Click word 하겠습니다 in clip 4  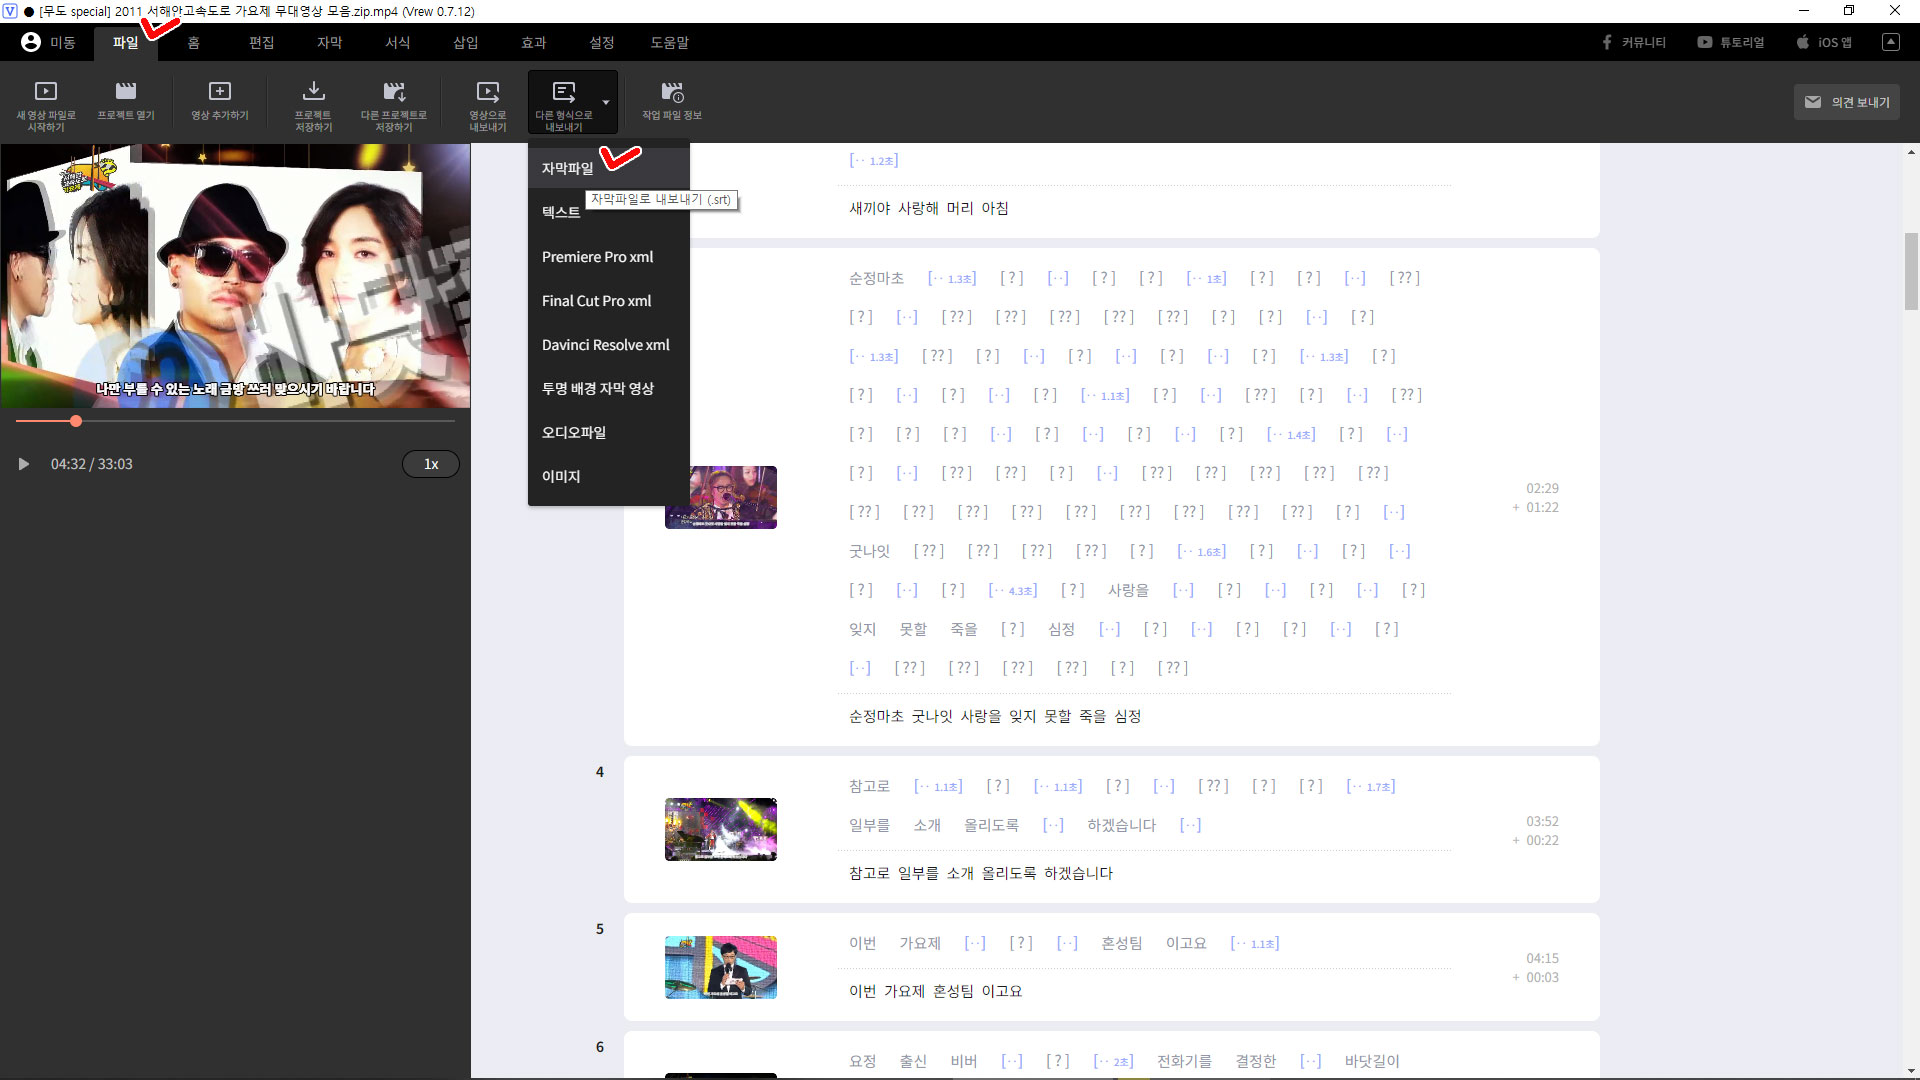click(1121, 825)
